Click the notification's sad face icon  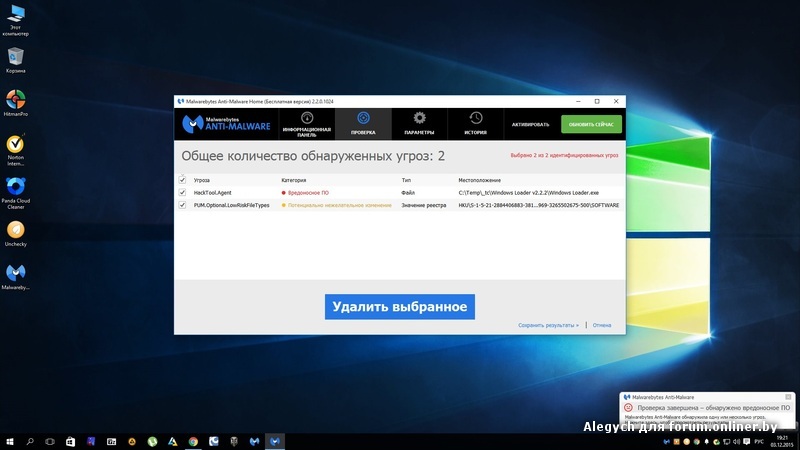(628, 408)
